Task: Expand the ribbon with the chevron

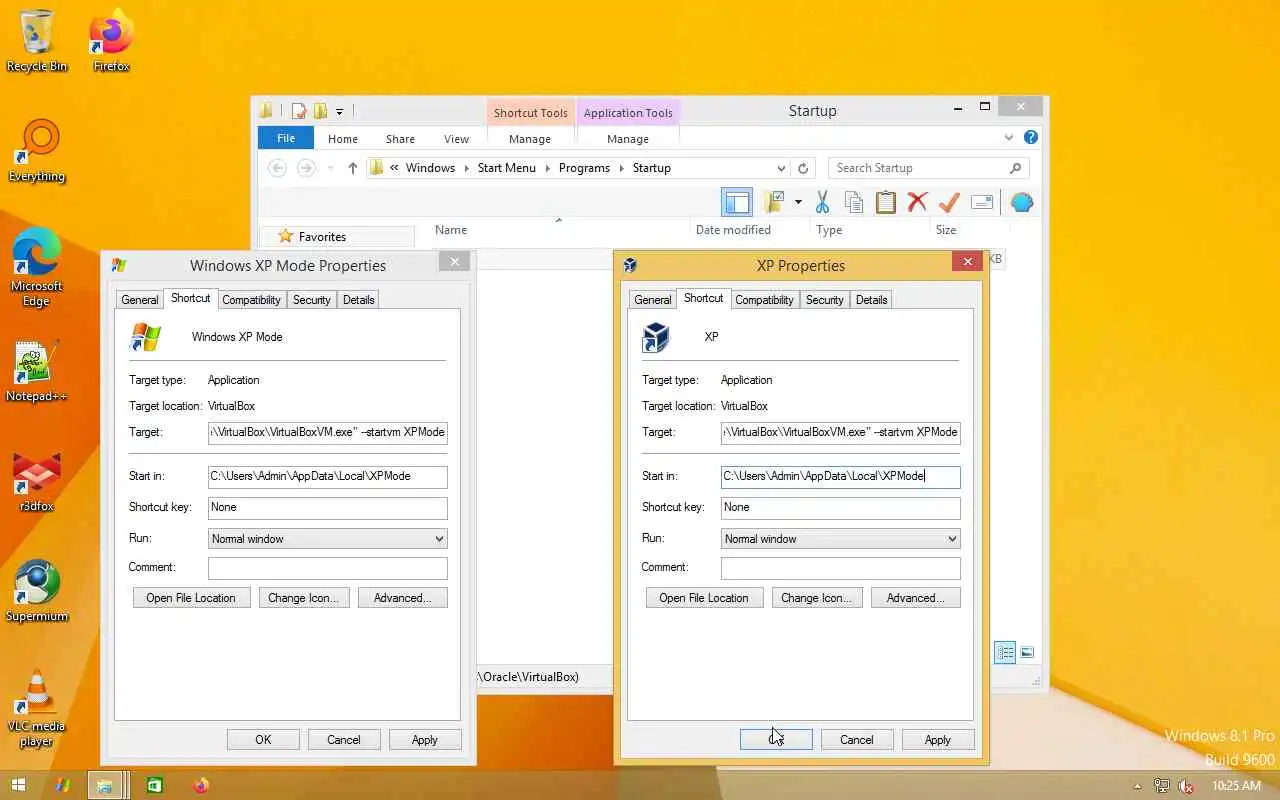Action: (1009, 138)
